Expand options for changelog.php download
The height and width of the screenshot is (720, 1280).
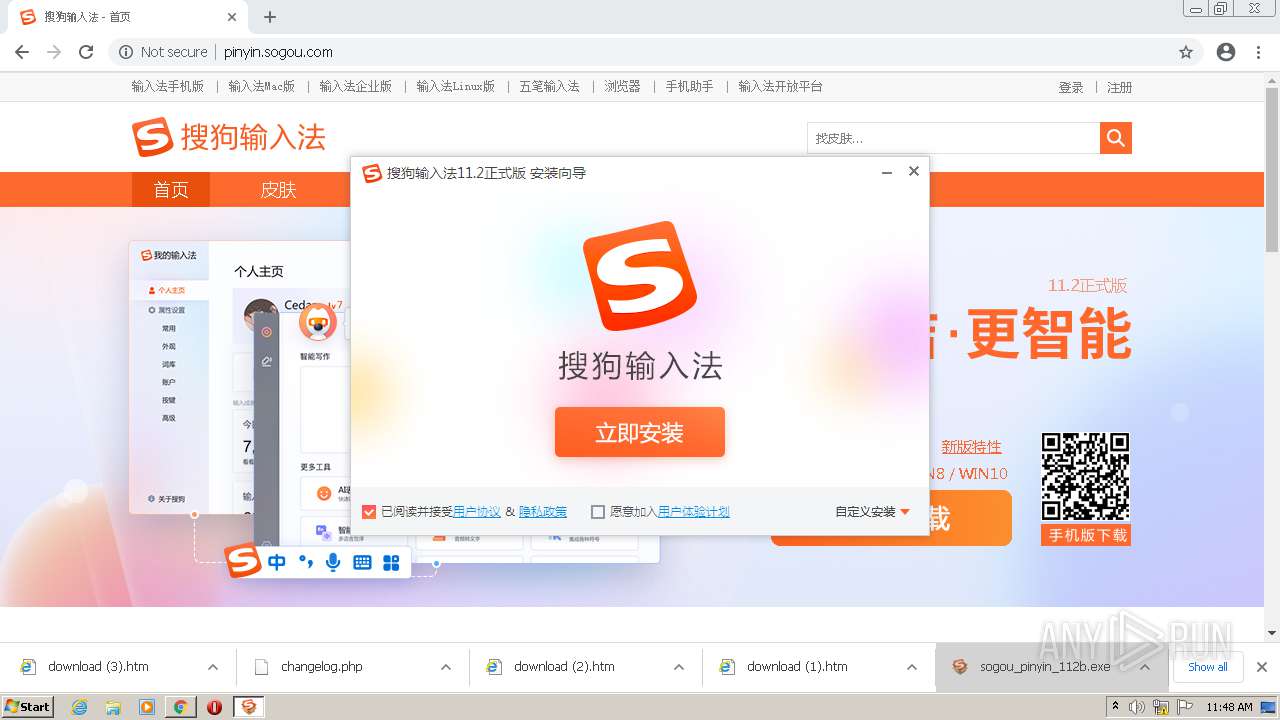coord(446,667)
